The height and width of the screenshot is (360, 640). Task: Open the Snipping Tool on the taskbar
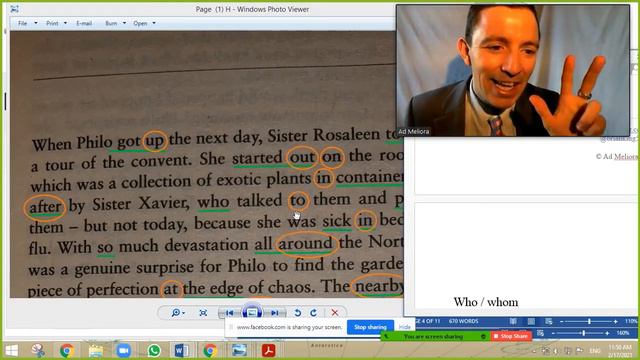point(38,351)
